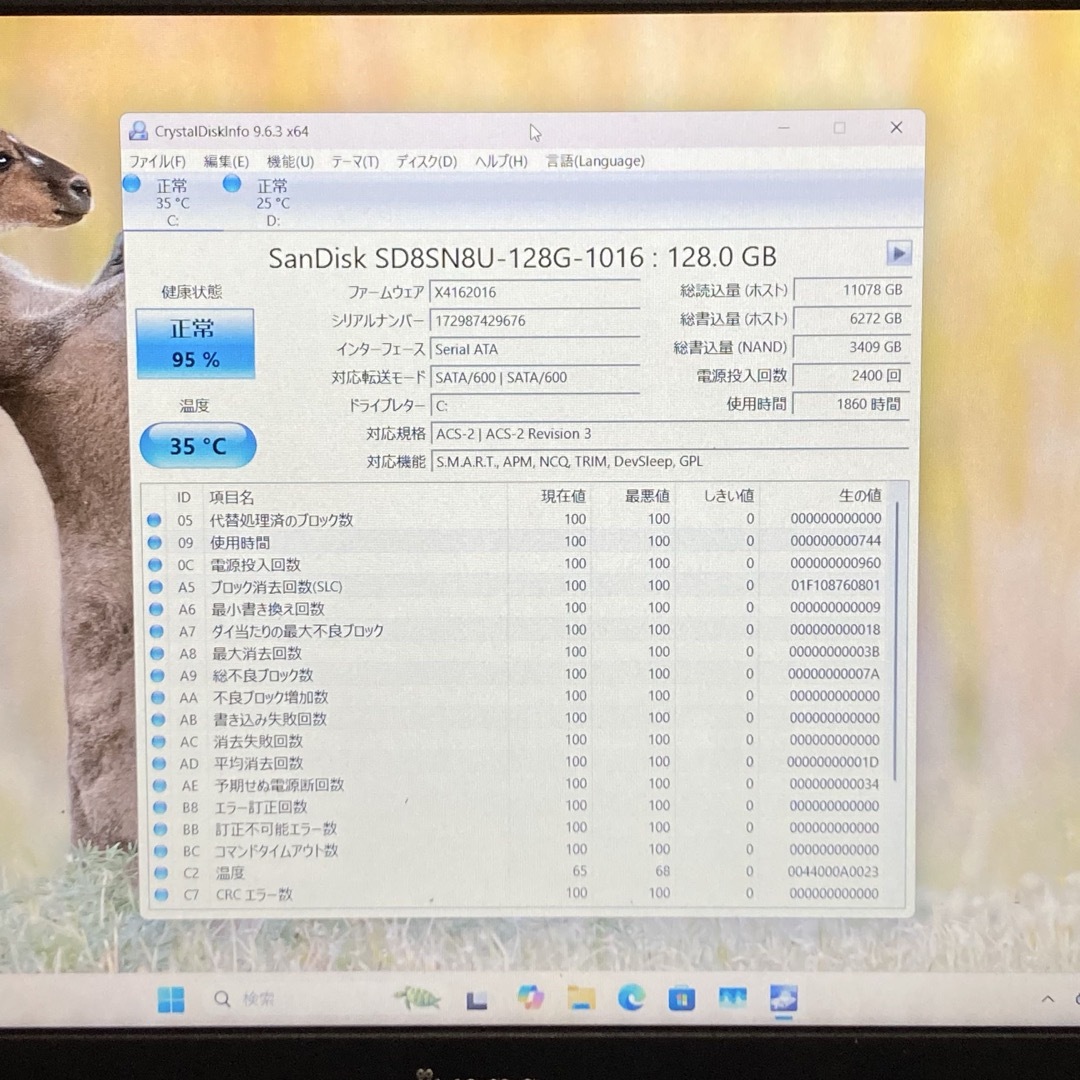Click the host writes value 6272 GB
Screen dimensions: 1080x1080
pos(853,318)
